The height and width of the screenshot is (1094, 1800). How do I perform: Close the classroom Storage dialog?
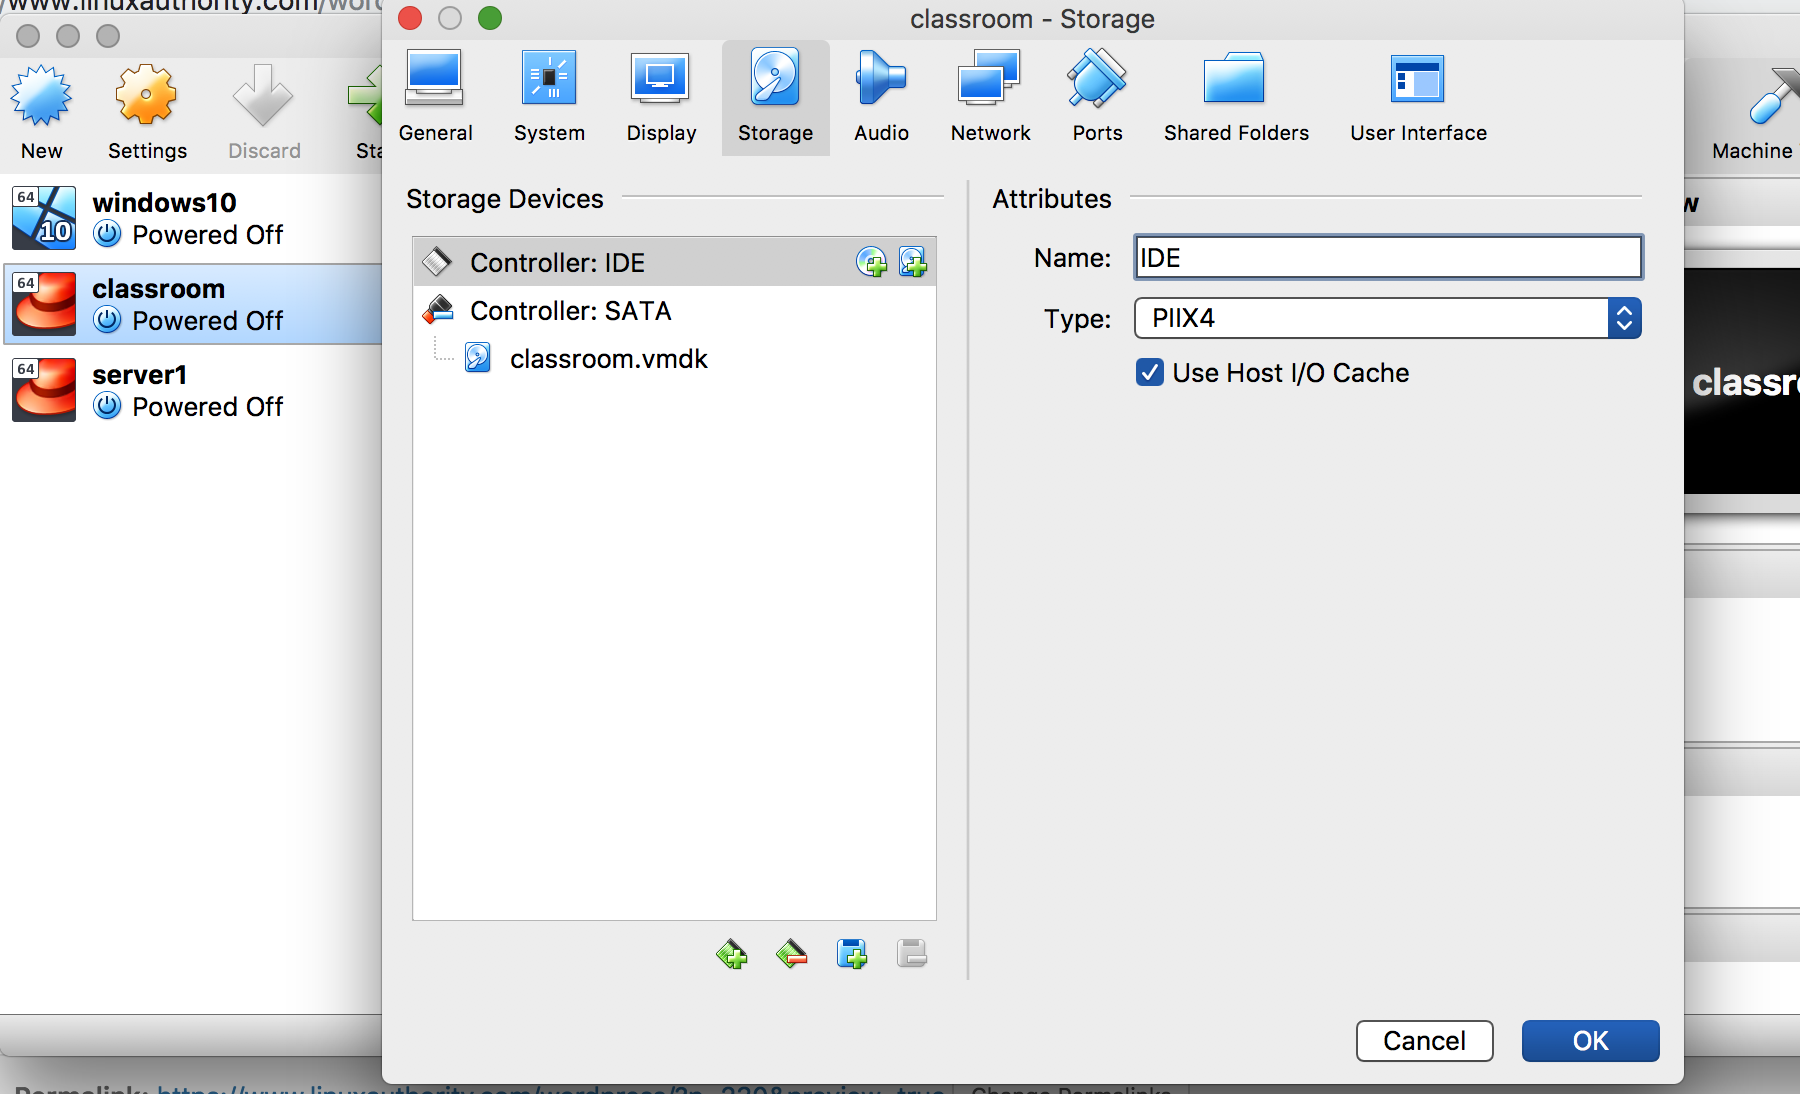pyautogui.click(x=410, y=18)
